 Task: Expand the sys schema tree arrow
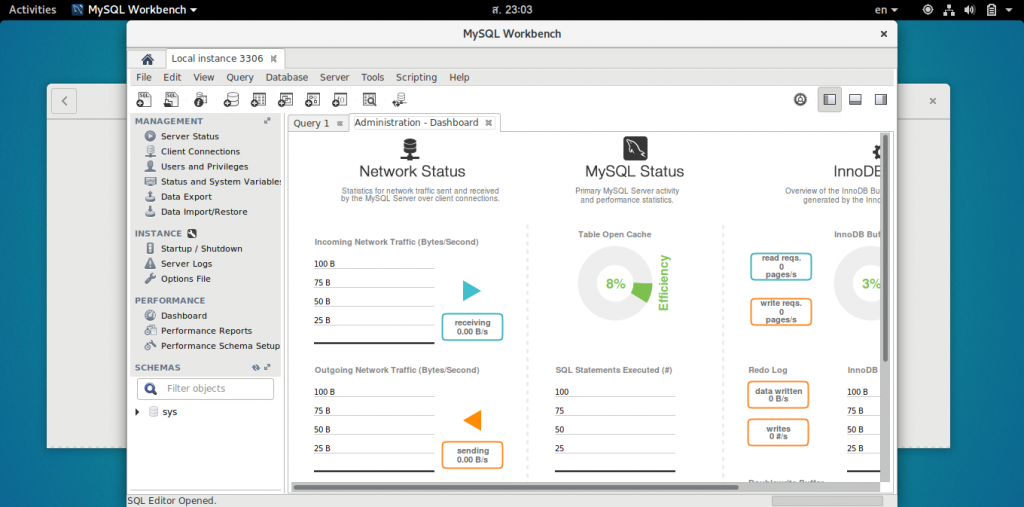[137, 412]
